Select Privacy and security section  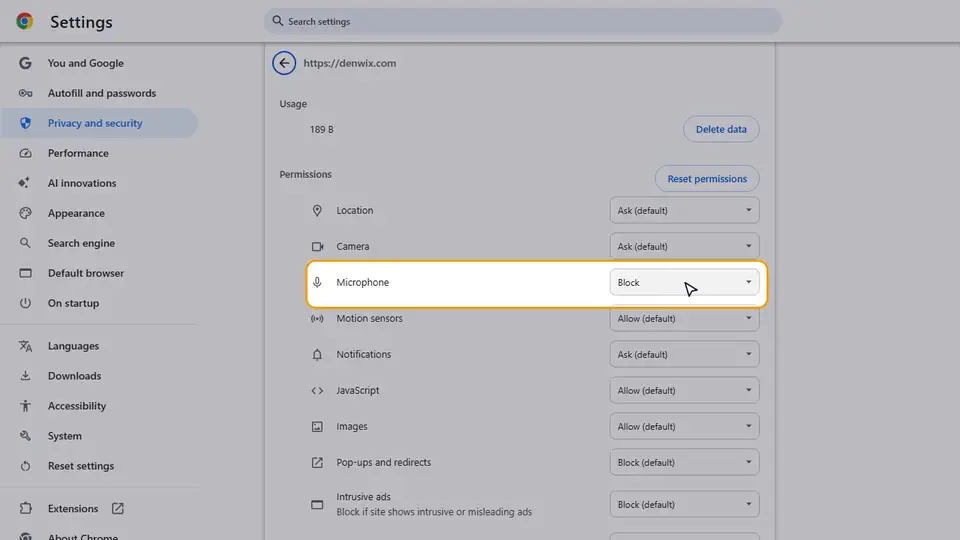point(99,123)
